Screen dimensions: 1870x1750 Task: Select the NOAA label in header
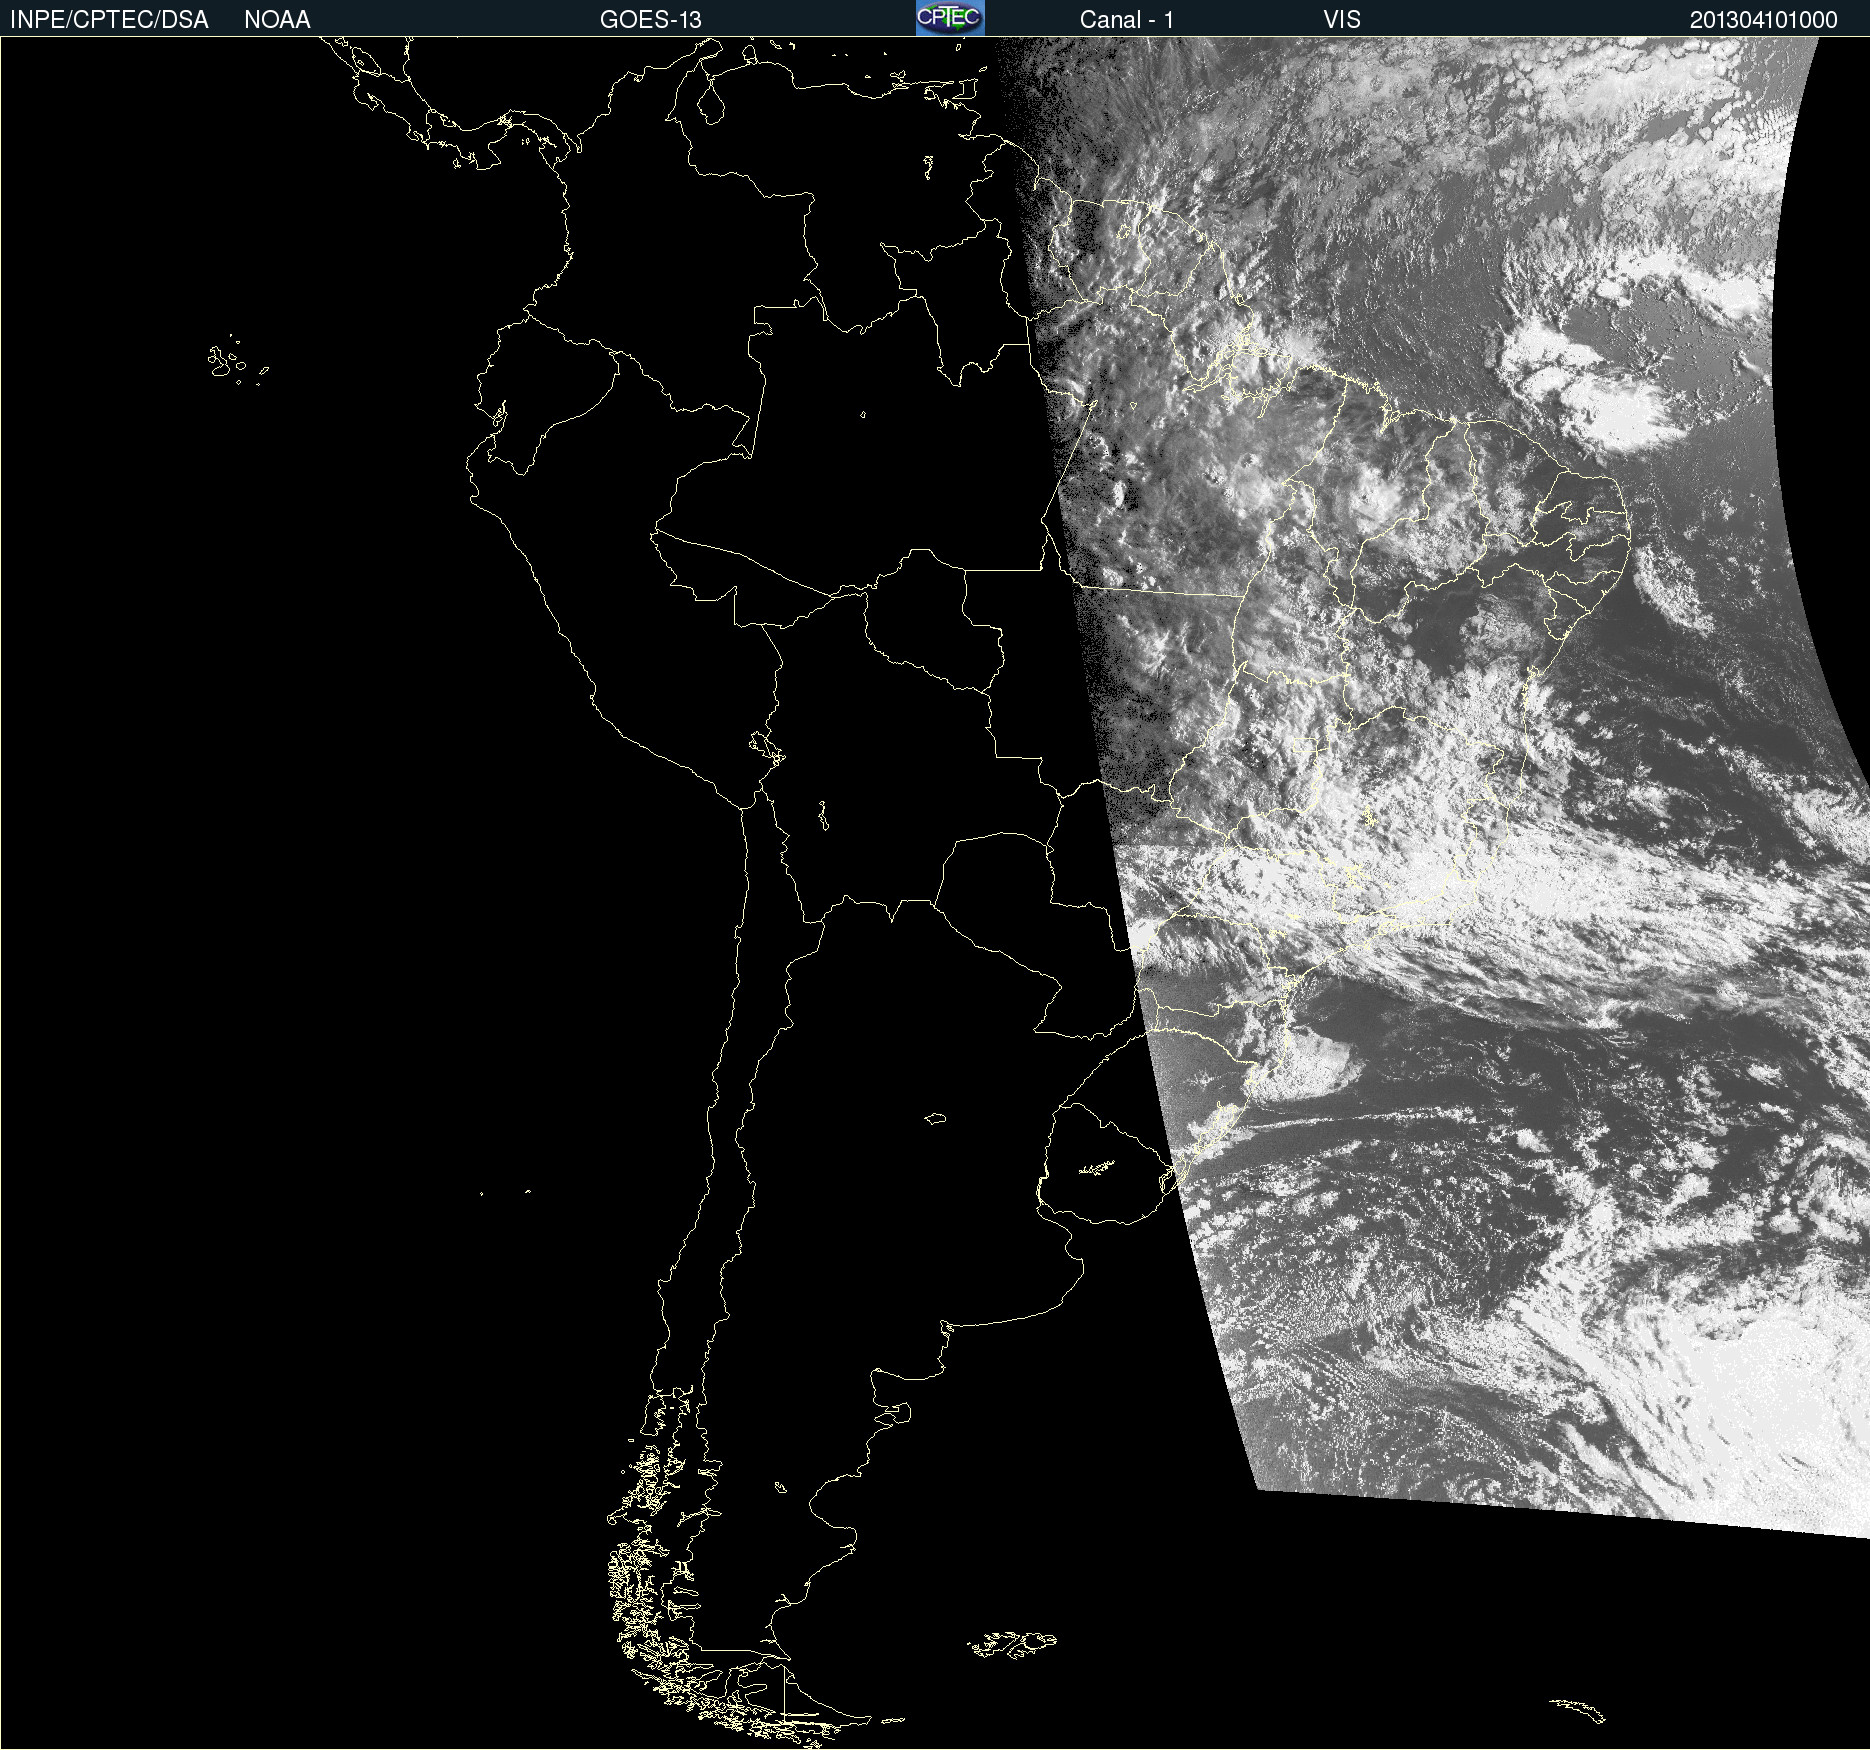pyautogui.click(x=277, y=20)
